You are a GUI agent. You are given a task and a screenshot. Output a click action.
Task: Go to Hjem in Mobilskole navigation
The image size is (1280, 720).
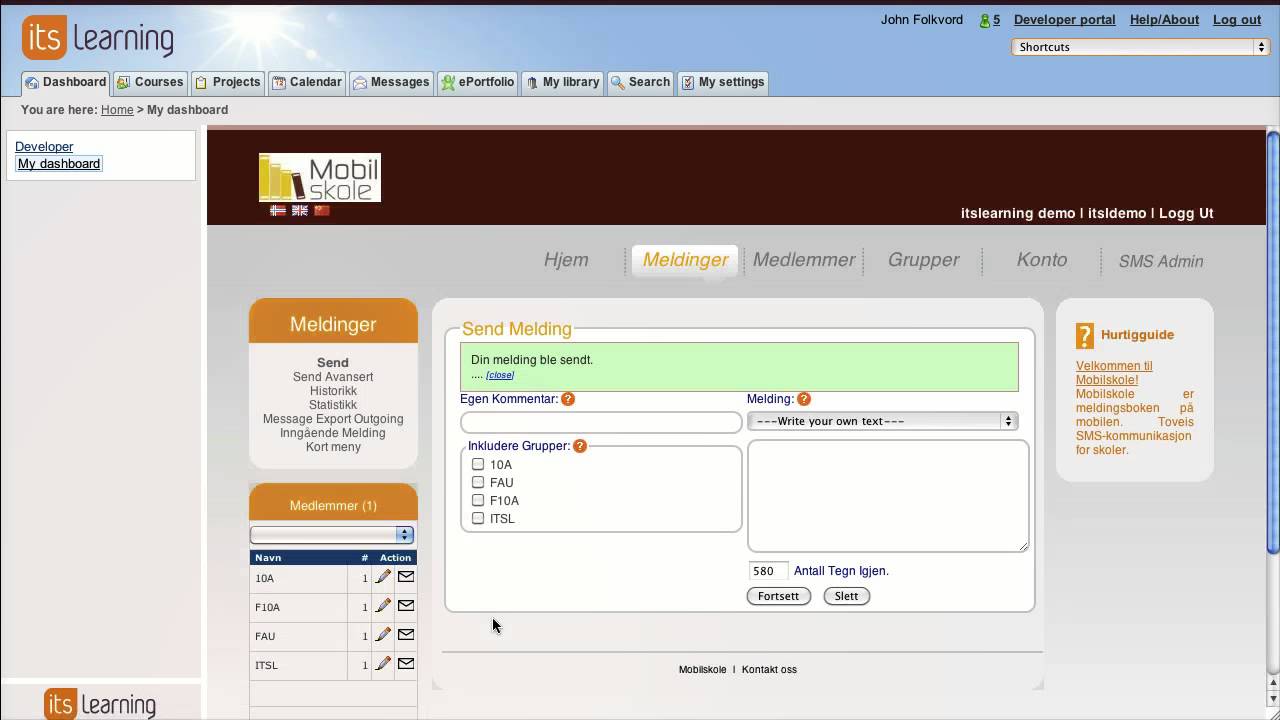566,260
